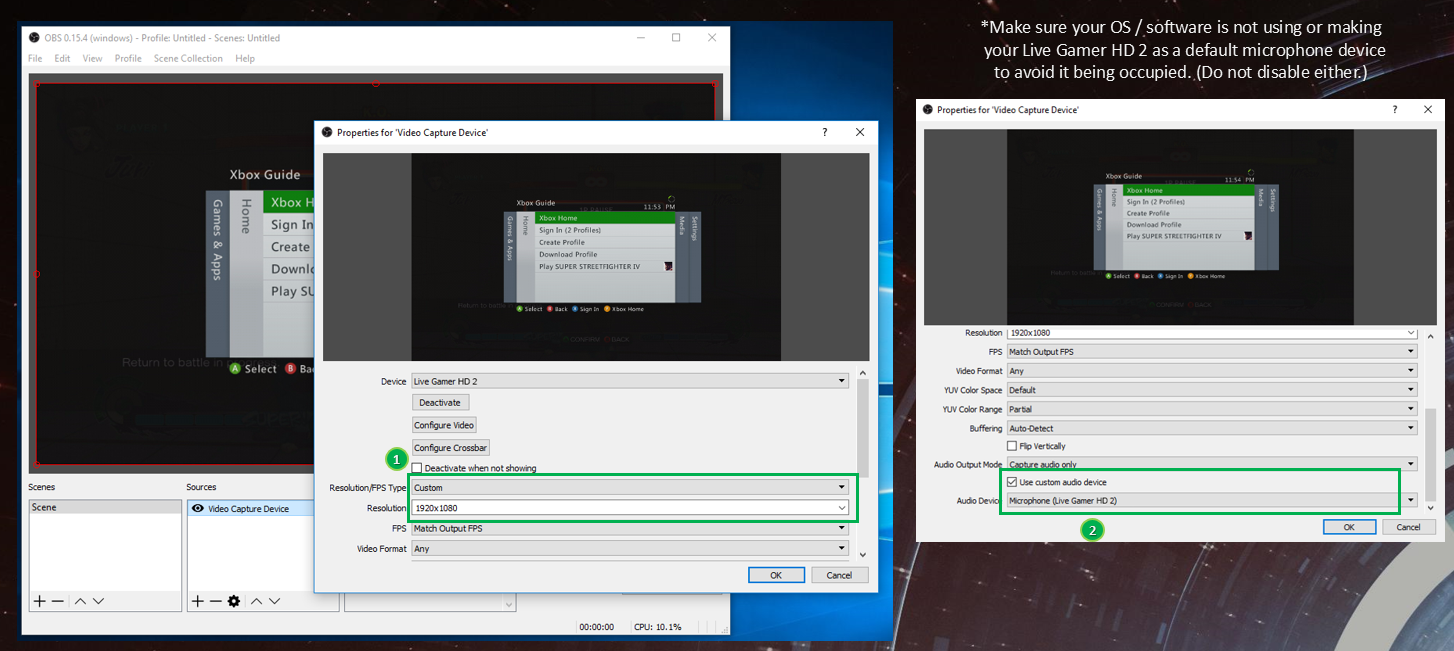The image size is (1454, 651).
Task: Click the video preview in the center Properties dialog
Action: 596,257
